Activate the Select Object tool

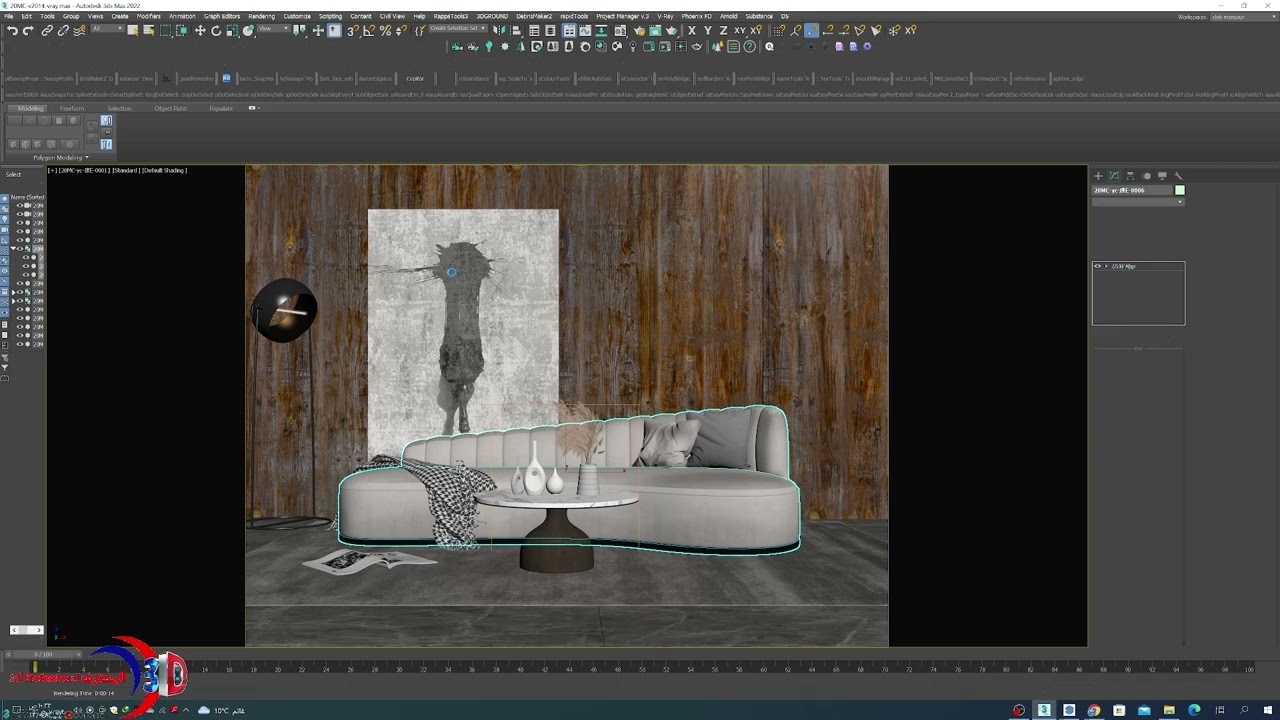pos(132,30)
